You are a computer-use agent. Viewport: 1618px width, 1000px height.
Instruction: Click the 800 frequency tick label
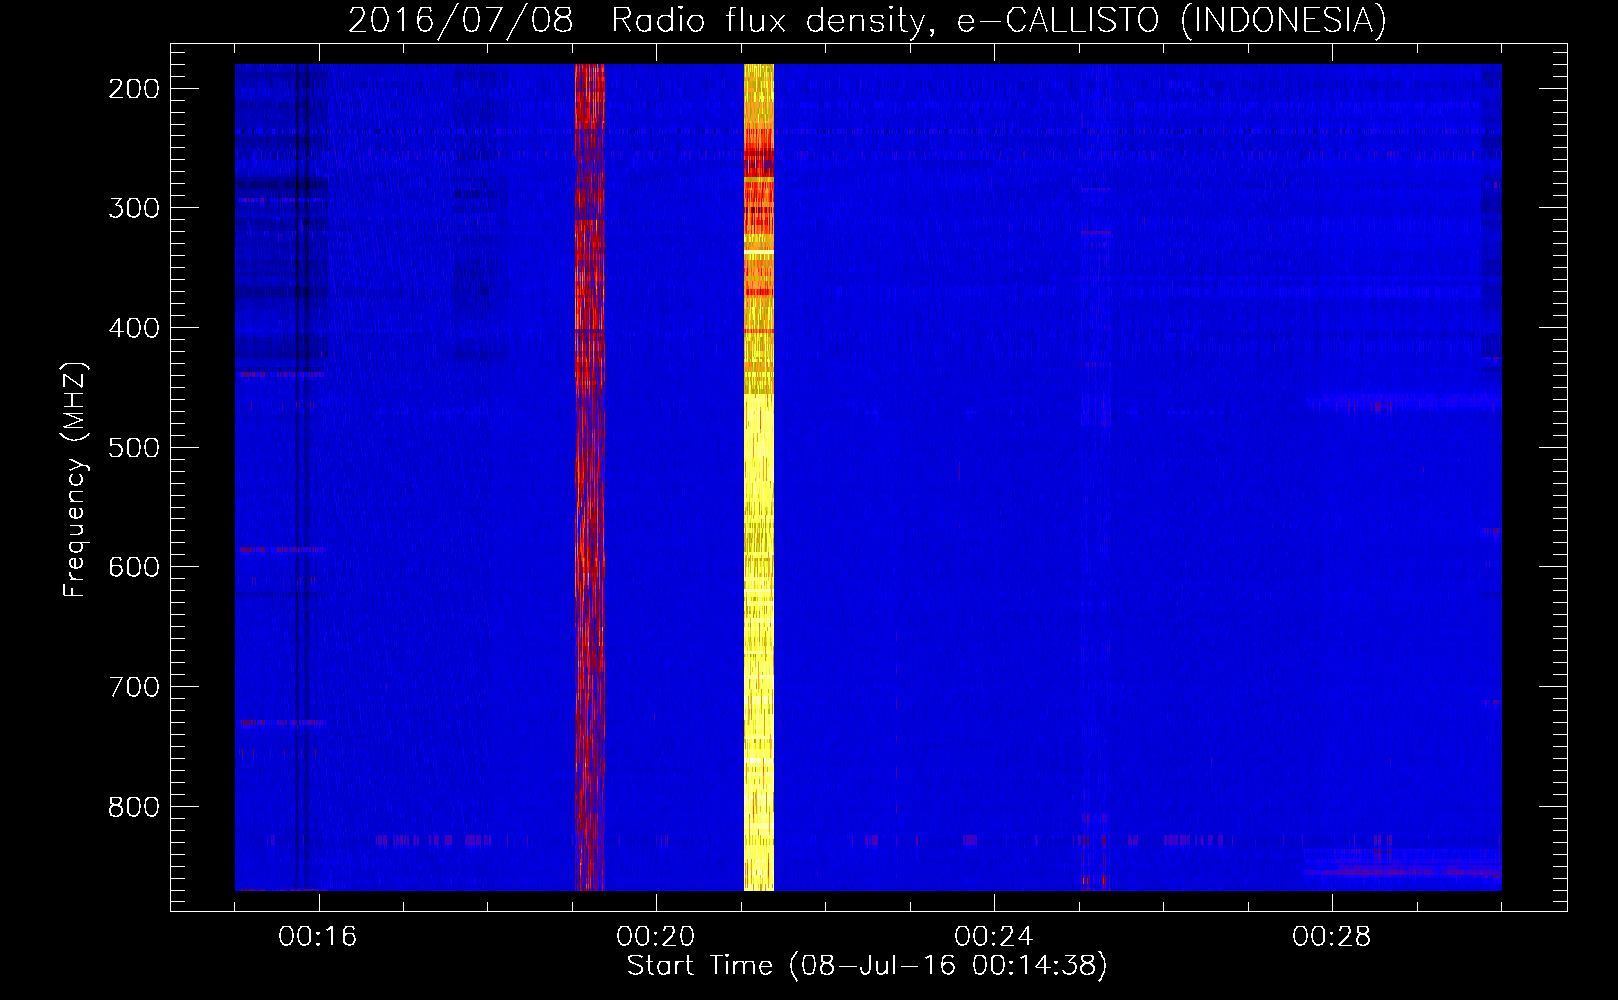click(x=134, y=806)
